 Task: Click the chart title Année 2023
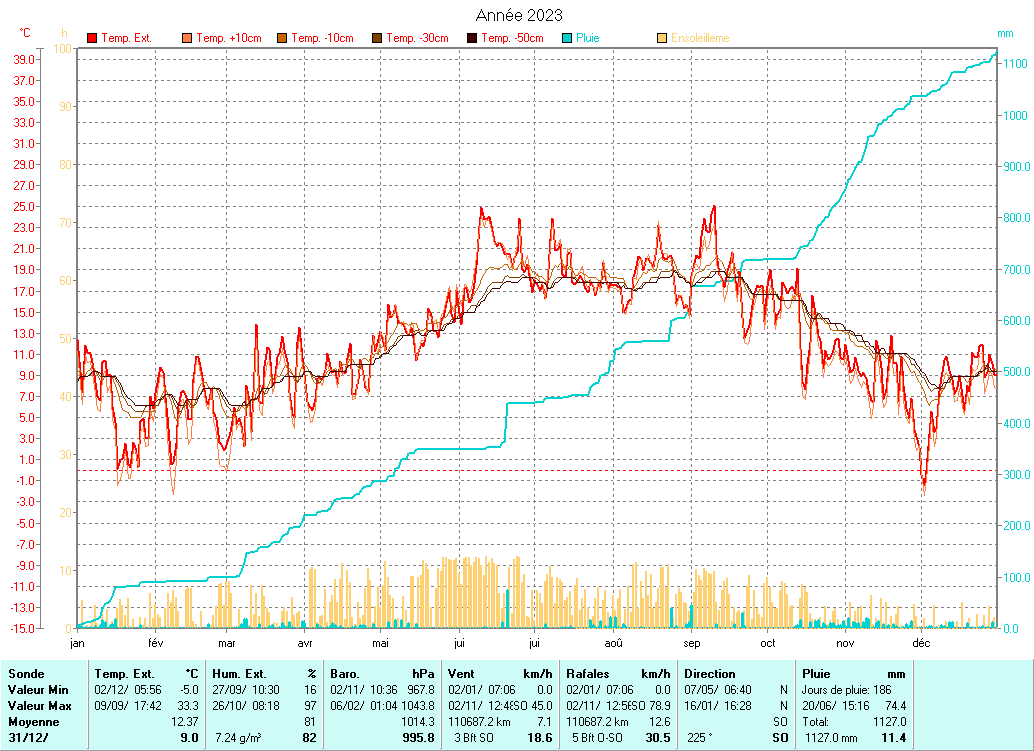(517, 15)
